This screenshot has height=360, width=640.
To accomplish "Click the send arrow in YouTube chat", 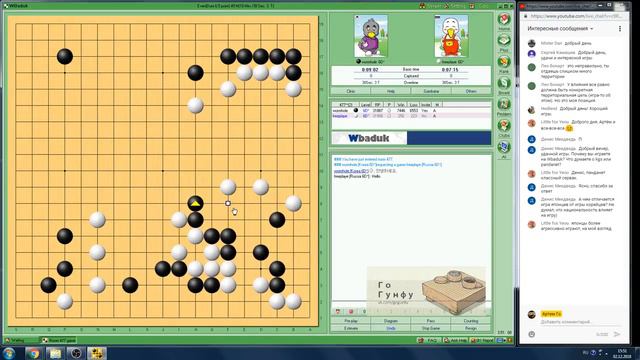I will (617, 334).
